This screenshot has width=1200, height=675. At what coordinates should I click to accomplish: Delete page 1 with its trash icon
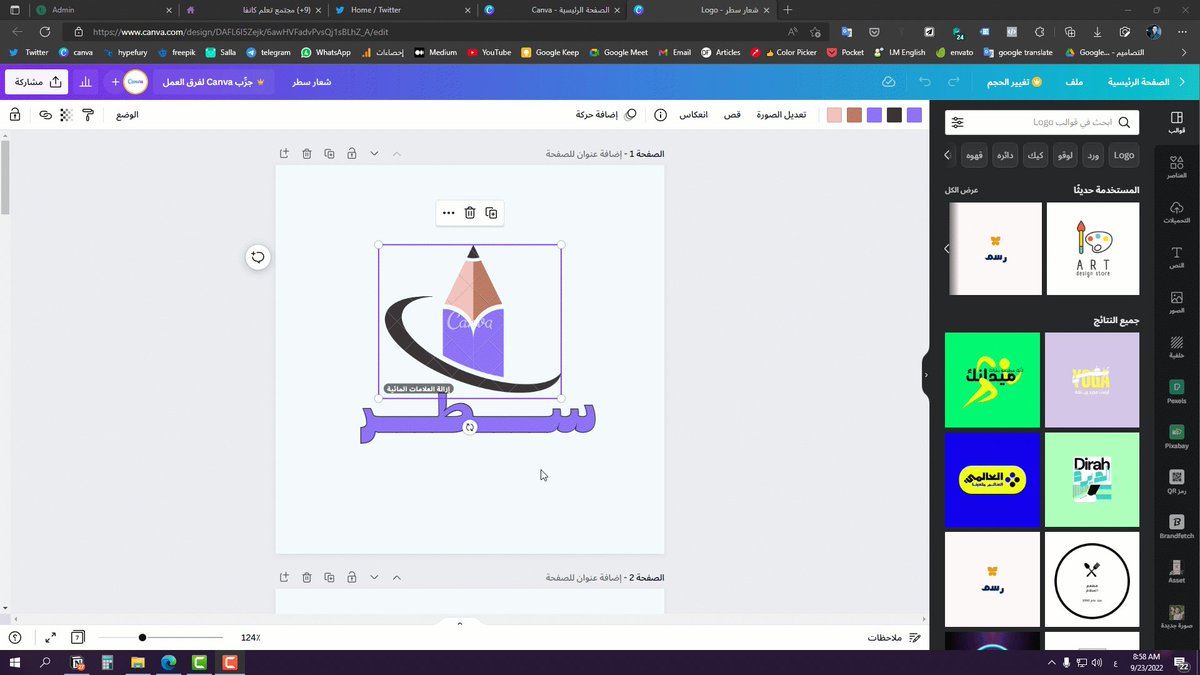[307, 154]
